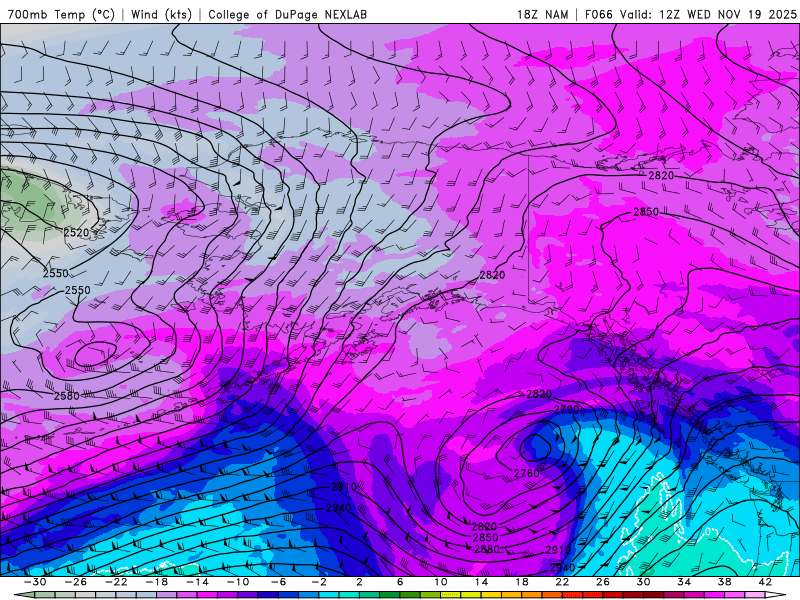Click the 2520 height contour label
This screenshot has height=600, width=800.
(77, 233)
